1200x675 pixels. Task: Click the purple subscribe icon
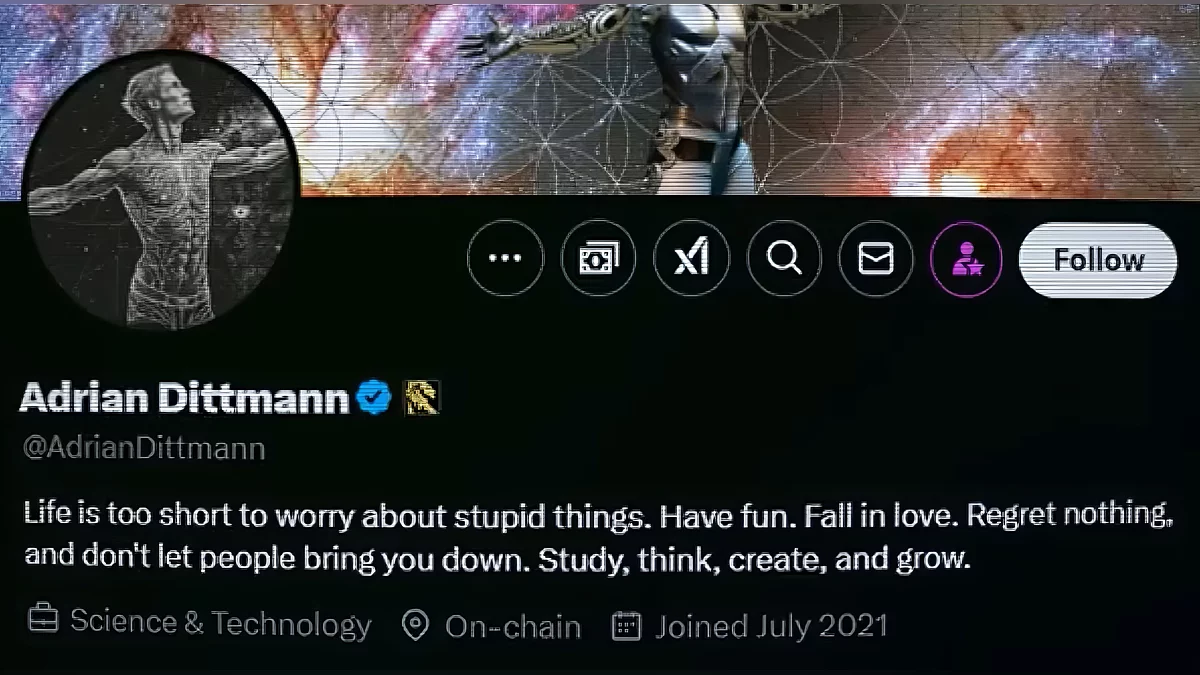[967, 259]
